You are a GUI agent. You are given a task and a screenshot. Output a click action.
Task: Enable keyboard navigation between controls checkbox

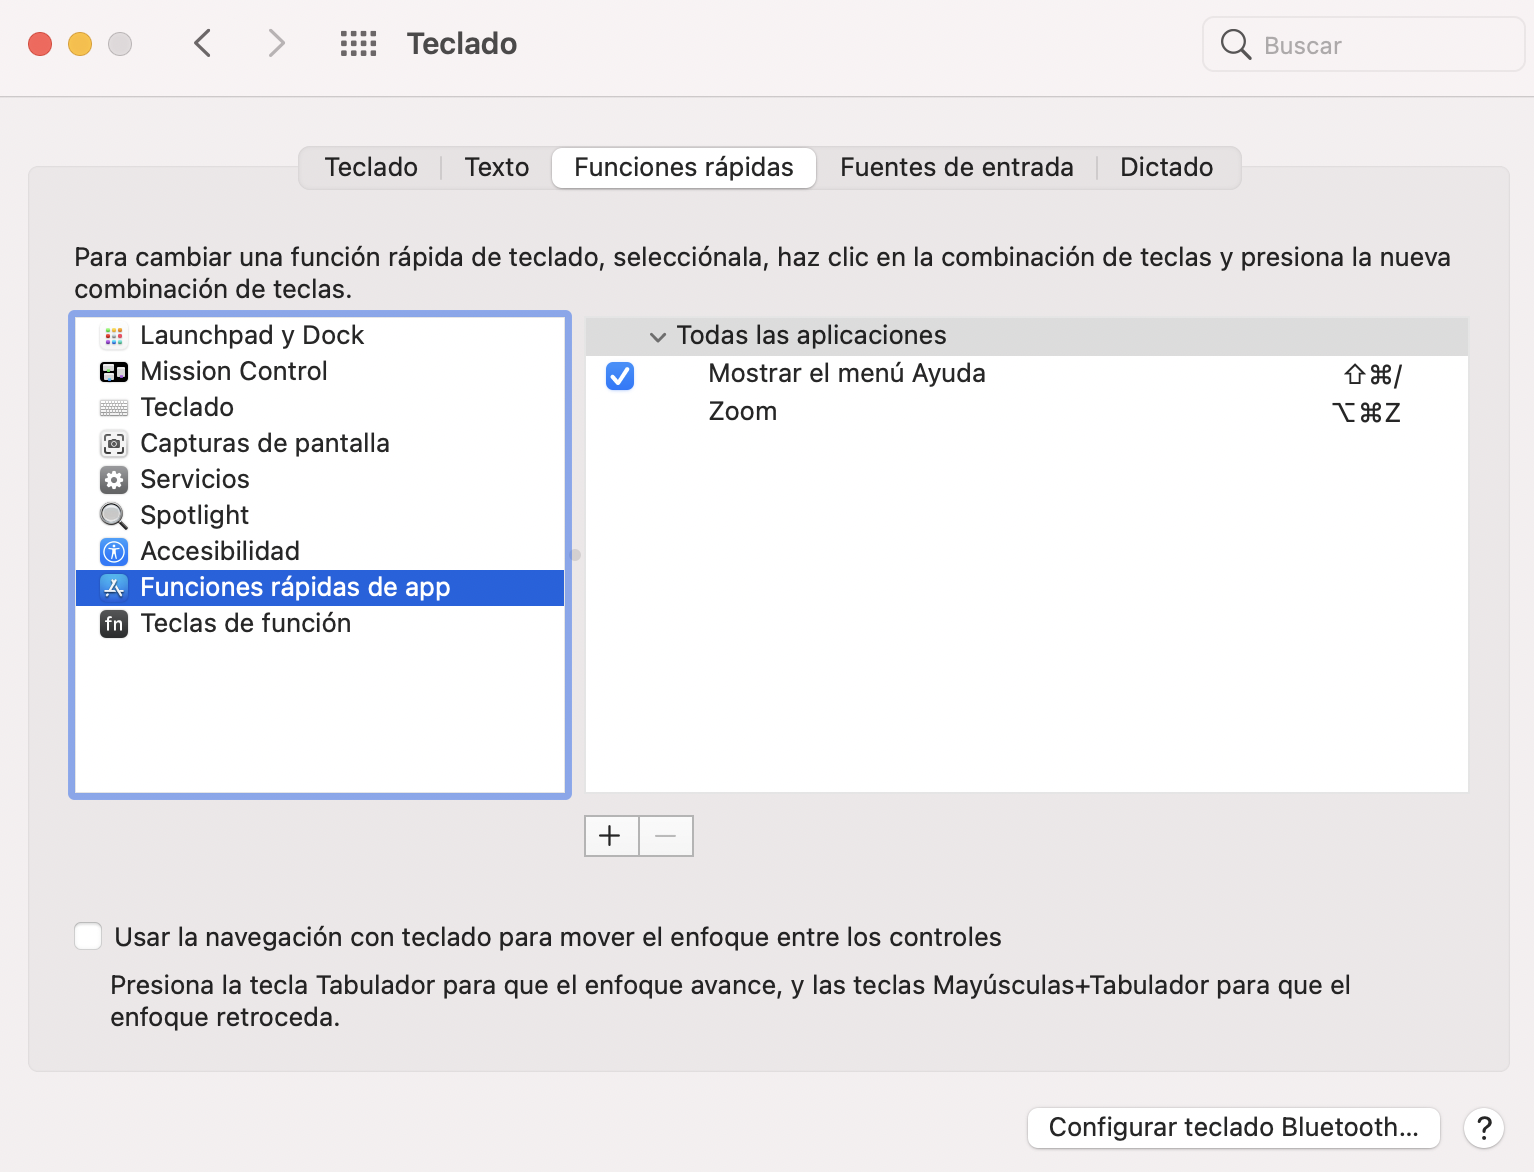pyautogui.click(x=88, y=937)
